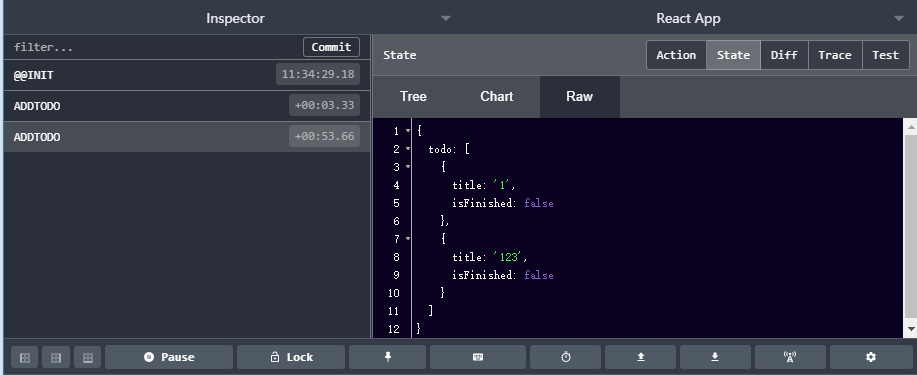Click the 11:34:29.18 timestamp

point(318,74)
